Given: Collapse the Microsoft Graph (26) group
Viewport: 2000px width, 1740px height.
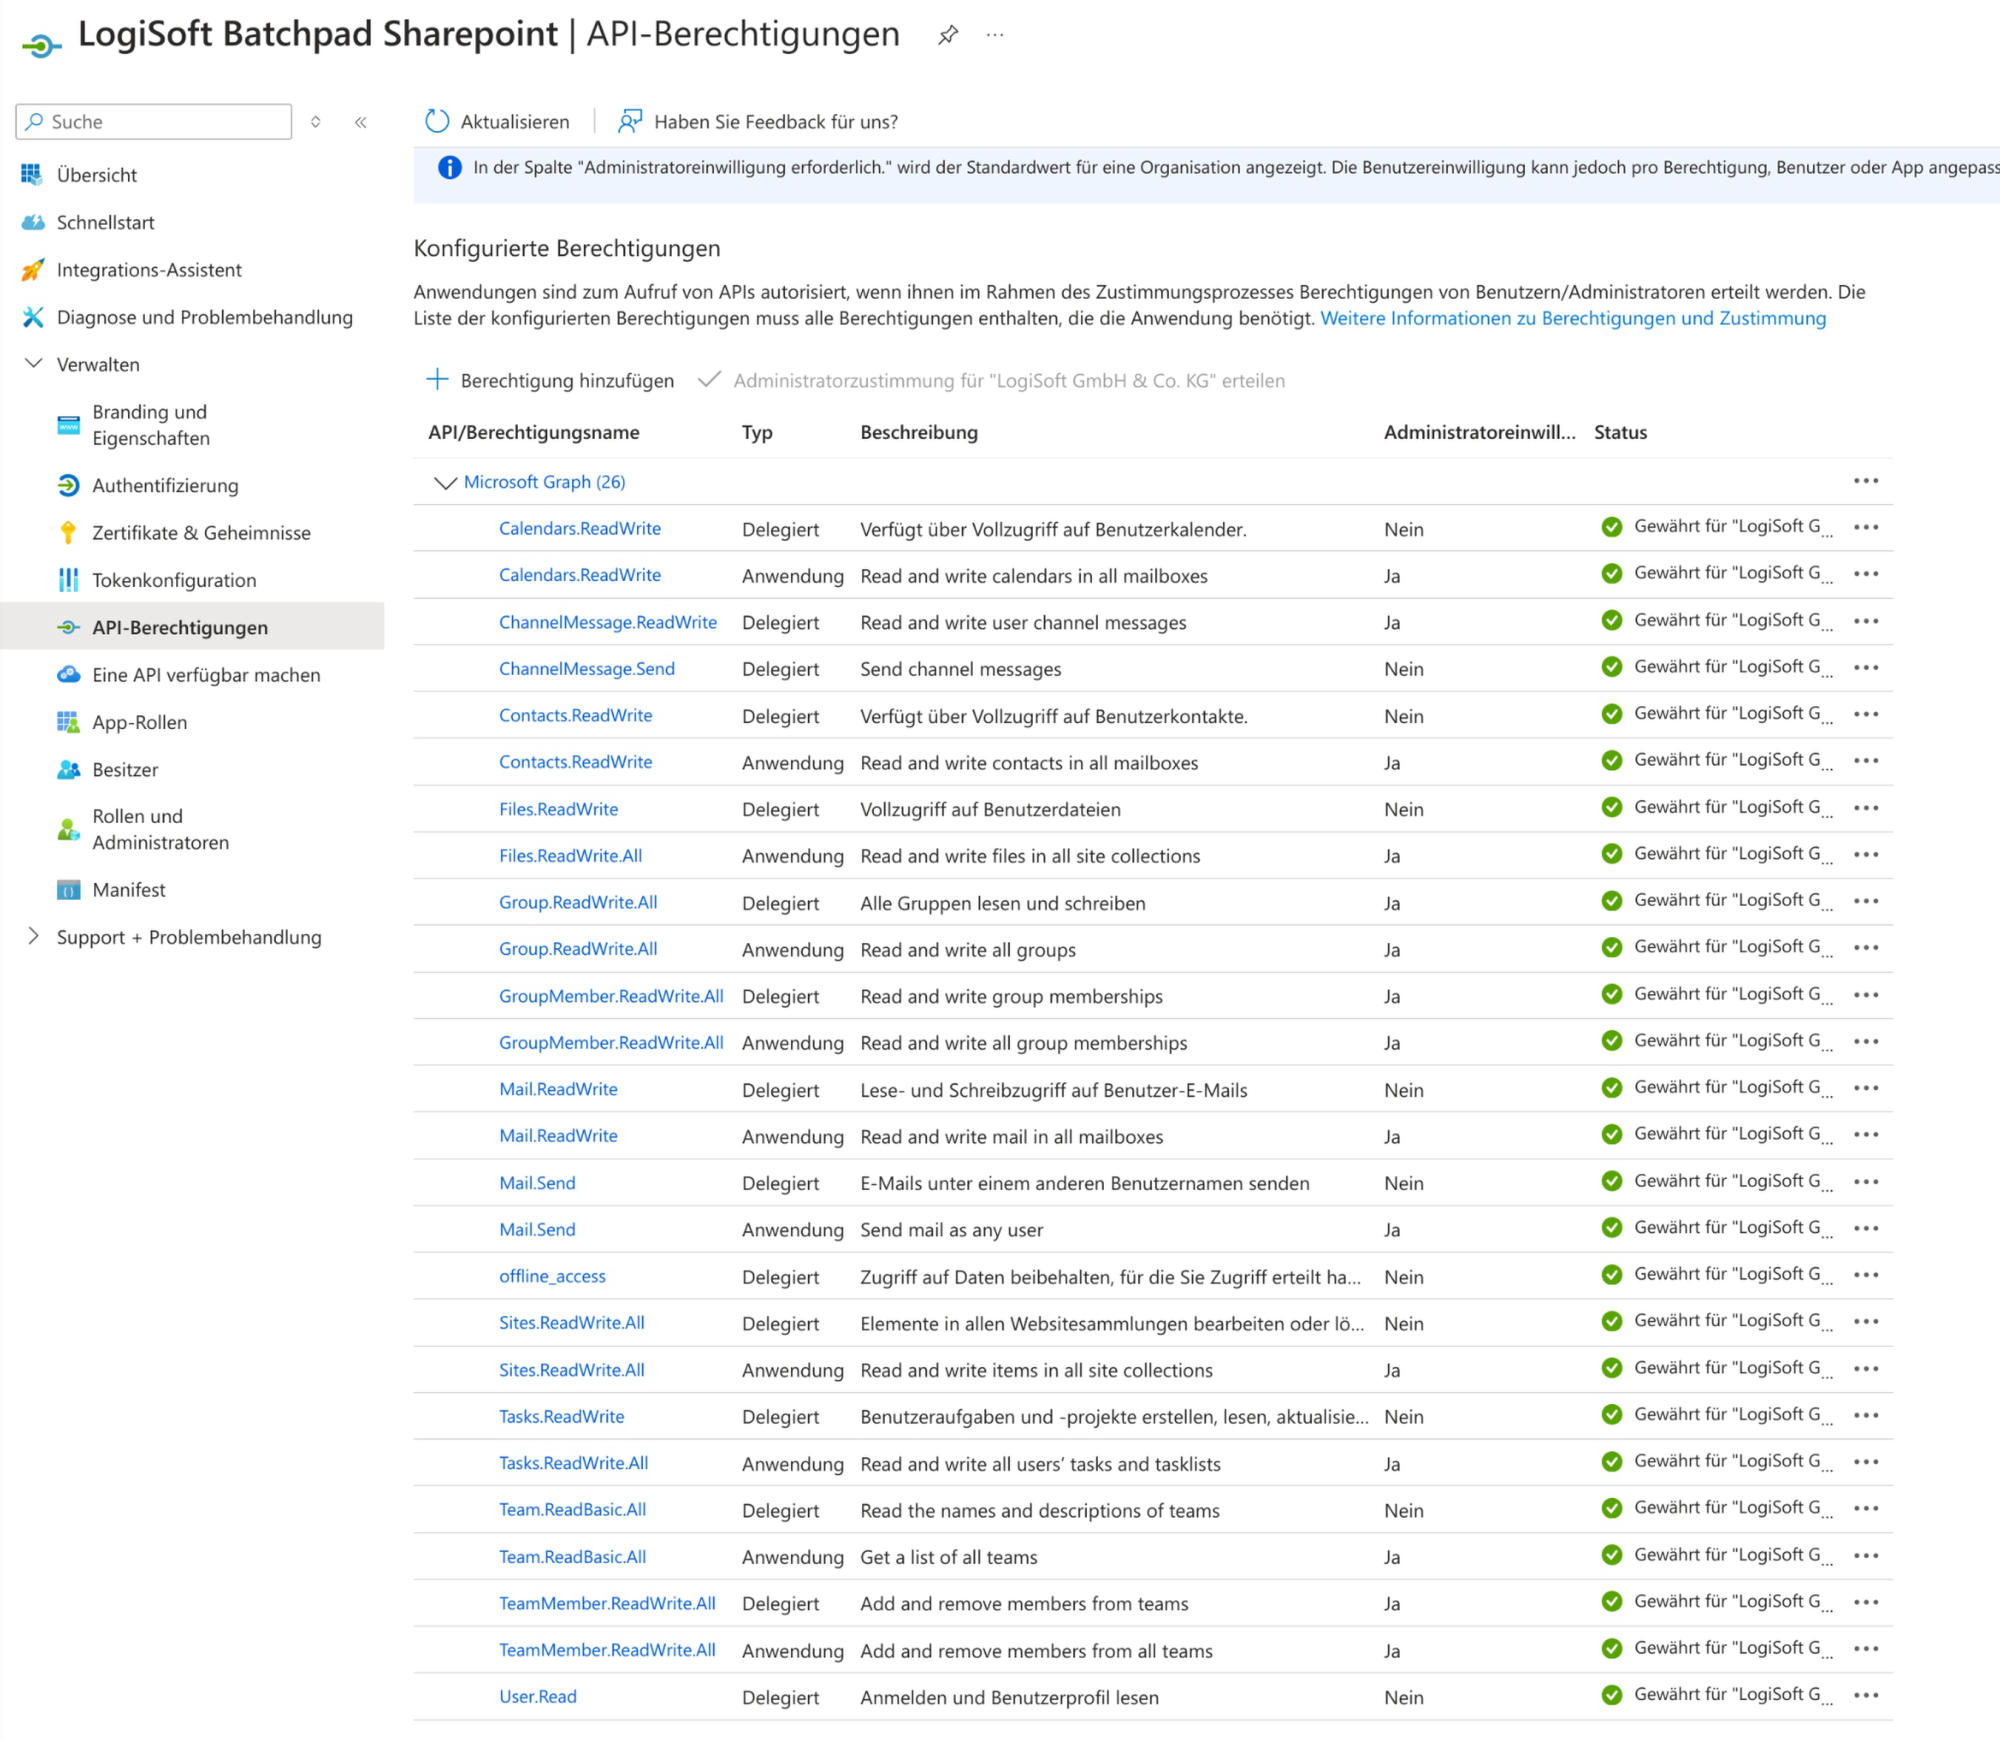Looking at the screenshot, I should click(x=444, y=482).
